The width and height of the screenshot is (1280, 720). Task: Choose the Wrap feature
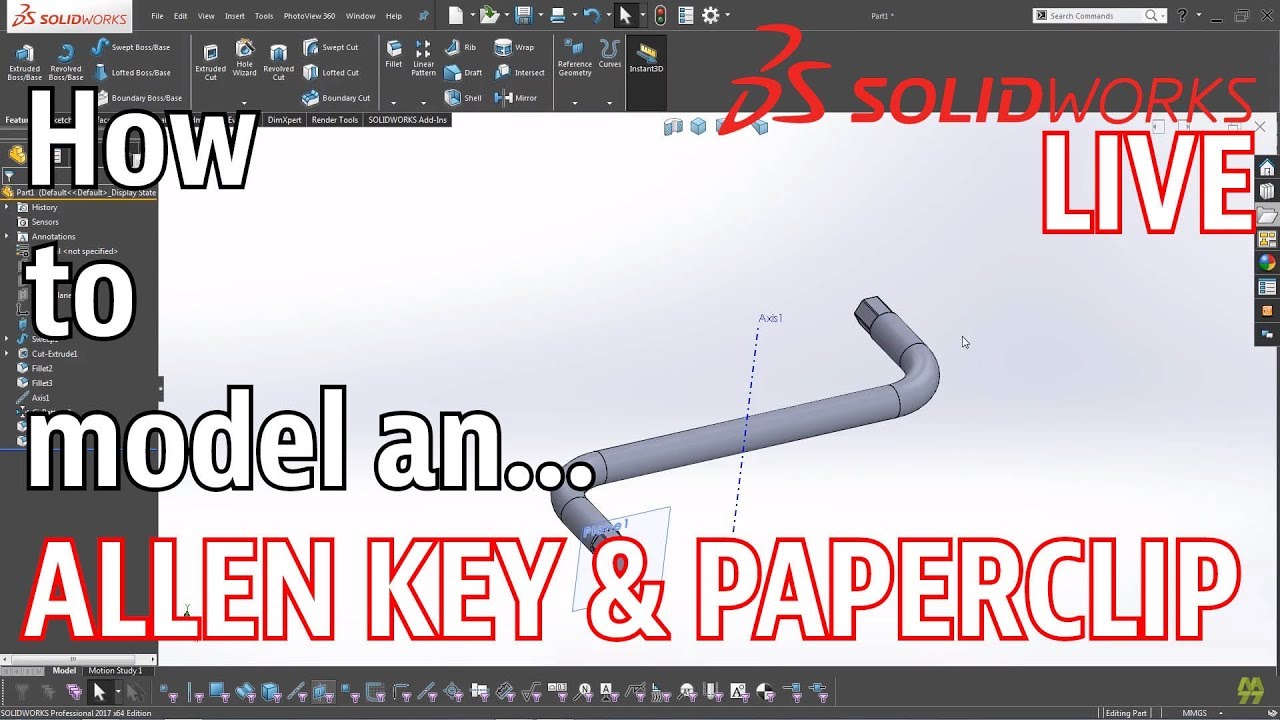514,47
